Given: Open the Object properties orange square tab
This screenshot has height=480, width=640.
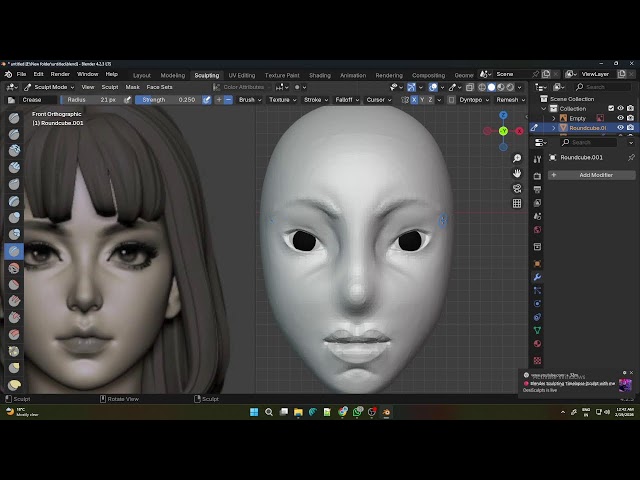Looking at the screenshot, I should (x=537, y=264).
